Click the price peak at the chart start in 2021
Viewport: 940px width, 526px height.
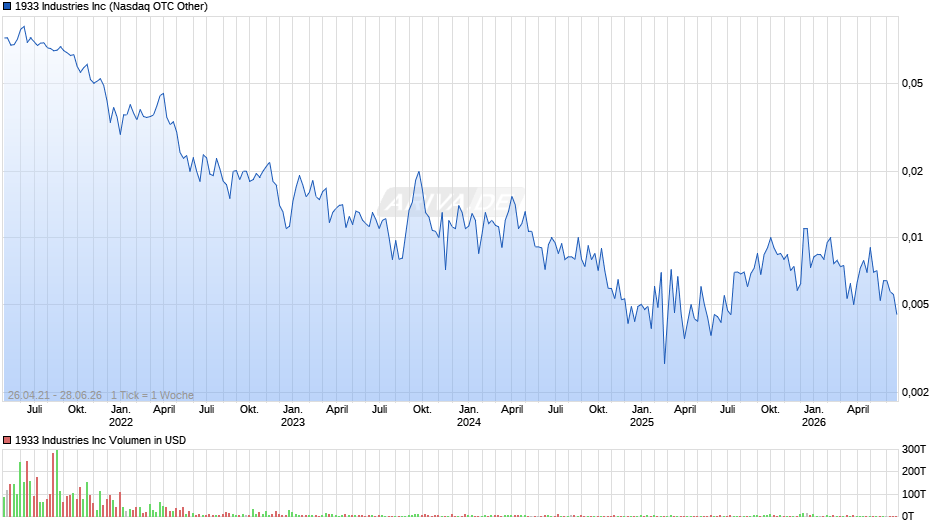(23, 27)
